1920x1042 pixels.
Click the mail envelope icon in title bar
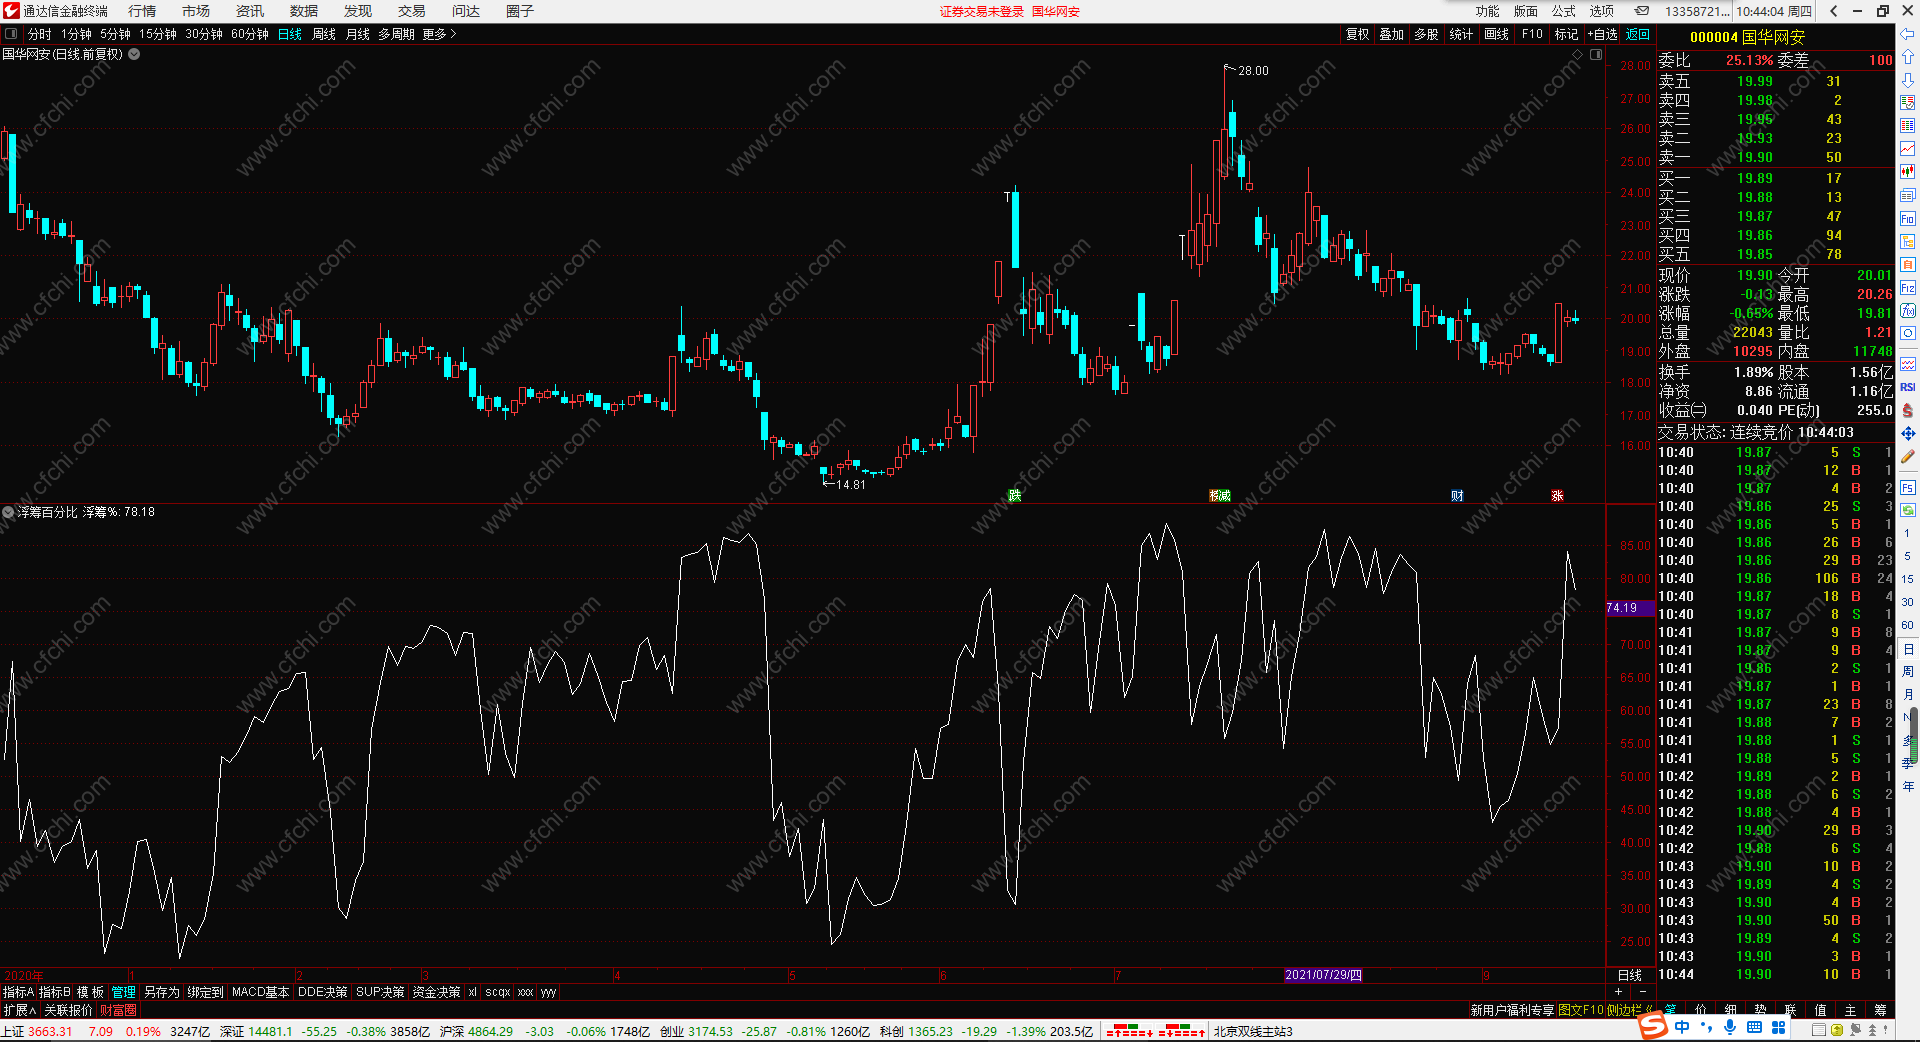(1642, 11)
